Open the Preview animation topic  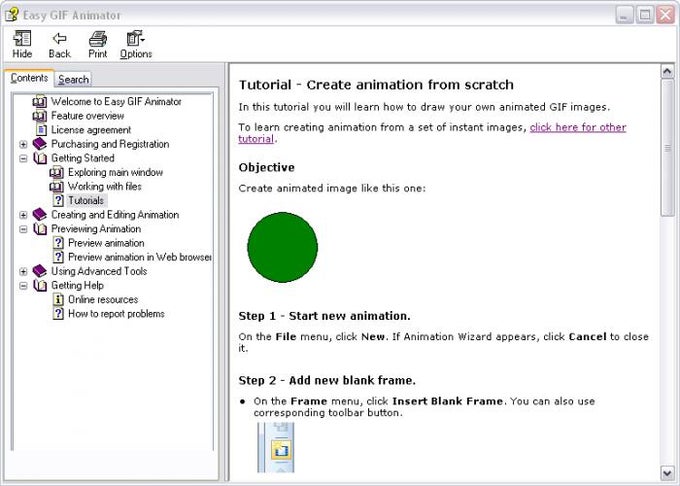click(106, 243)
